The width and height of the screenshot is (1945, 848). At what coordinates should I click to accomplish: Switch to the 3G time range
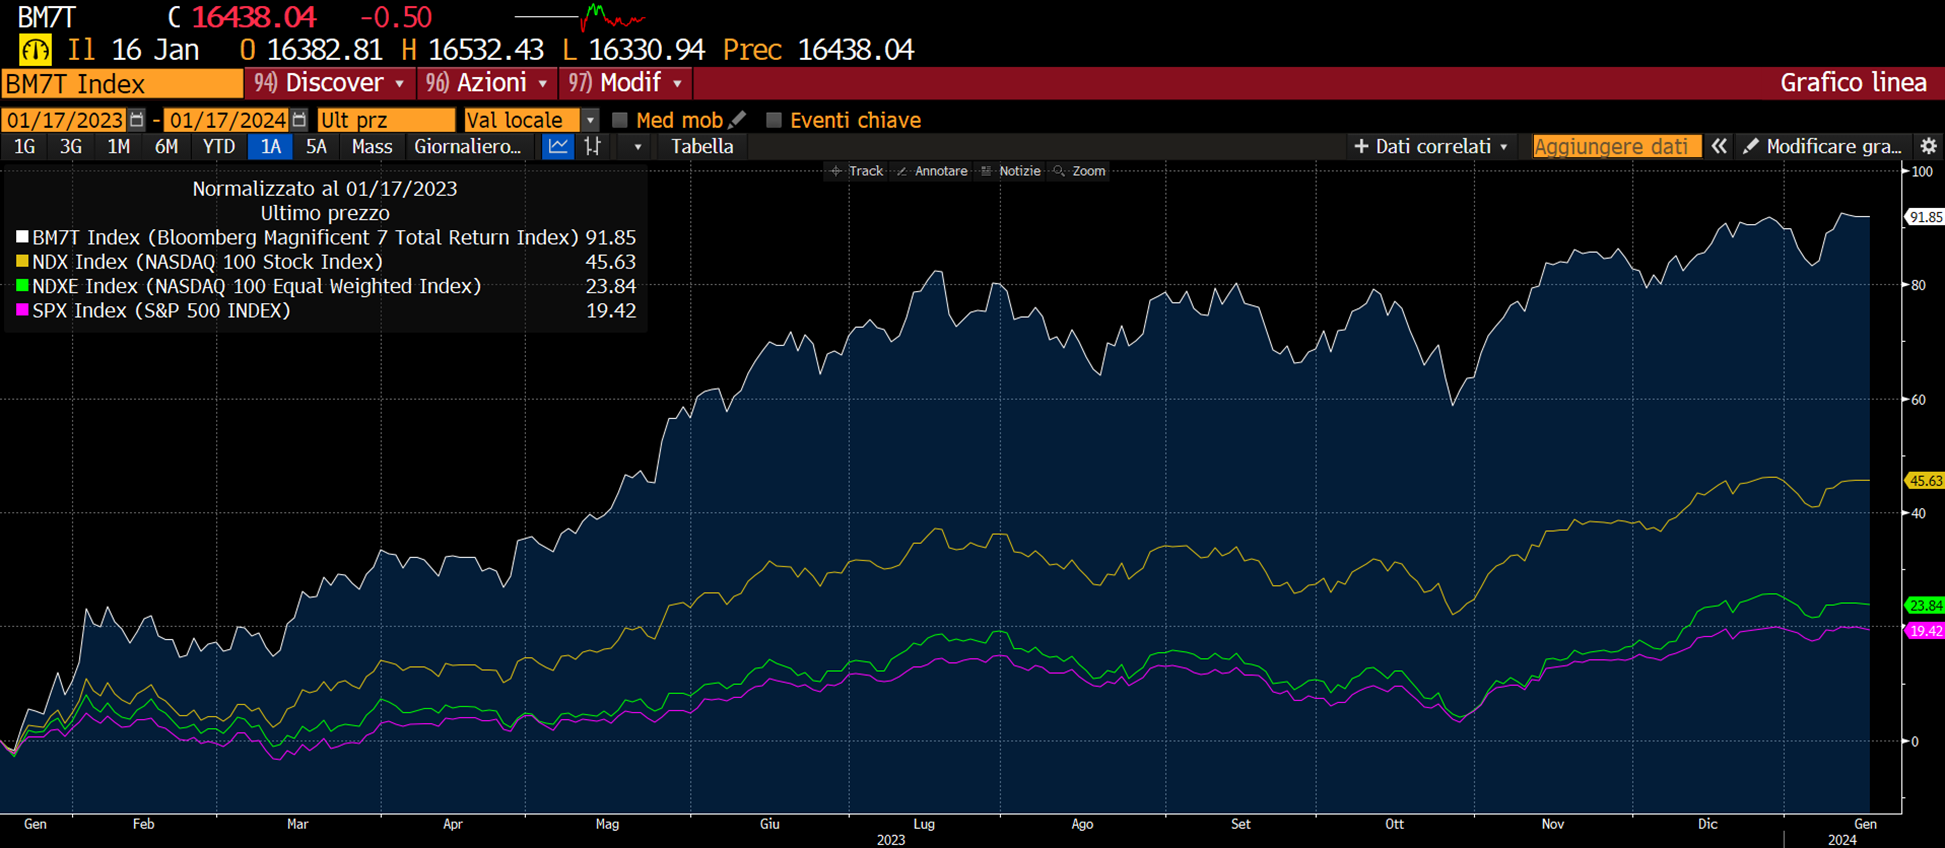point(71,146)
